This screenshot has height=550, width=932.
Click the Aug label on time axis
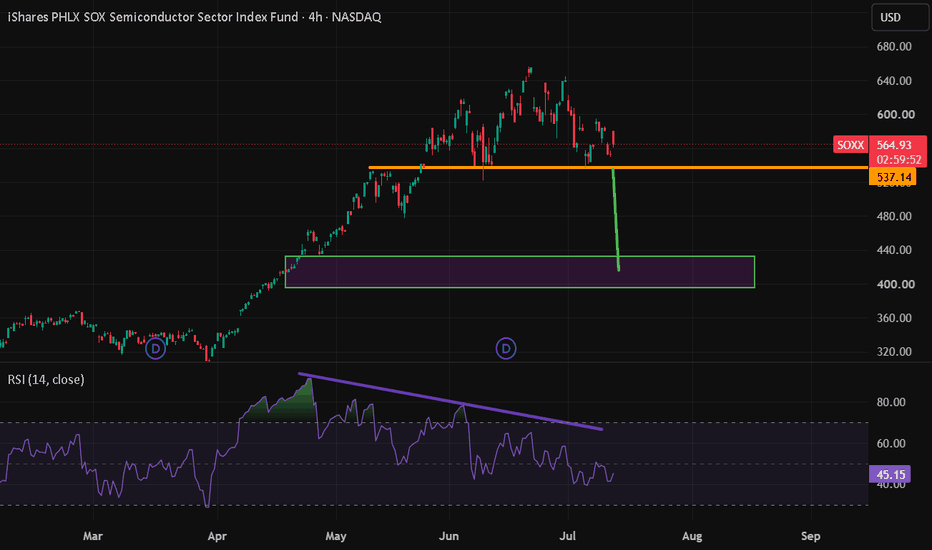692,536
